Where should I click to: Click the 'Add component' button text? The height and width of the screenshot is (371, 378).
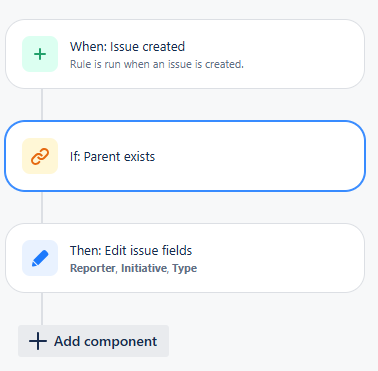[x=105, y=341]
